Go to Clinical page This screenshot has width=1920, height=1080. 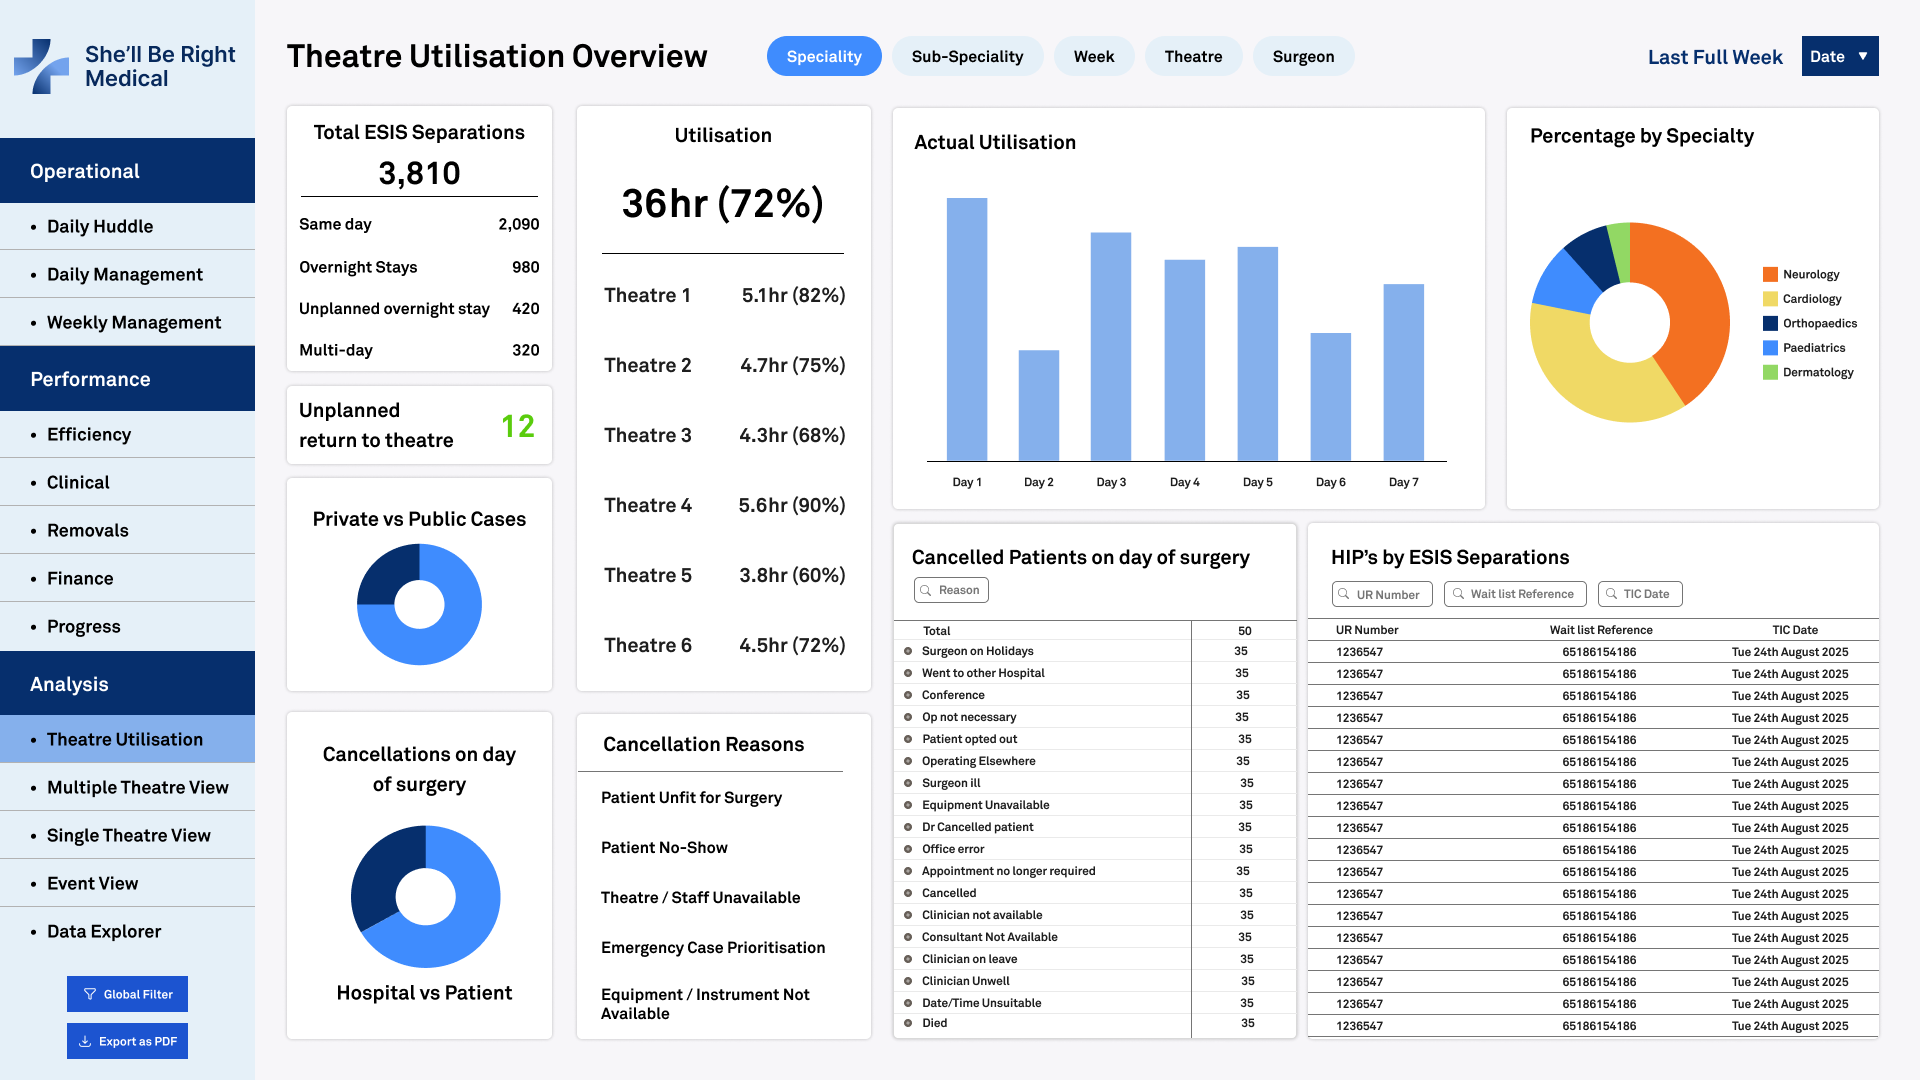(127, 482)
